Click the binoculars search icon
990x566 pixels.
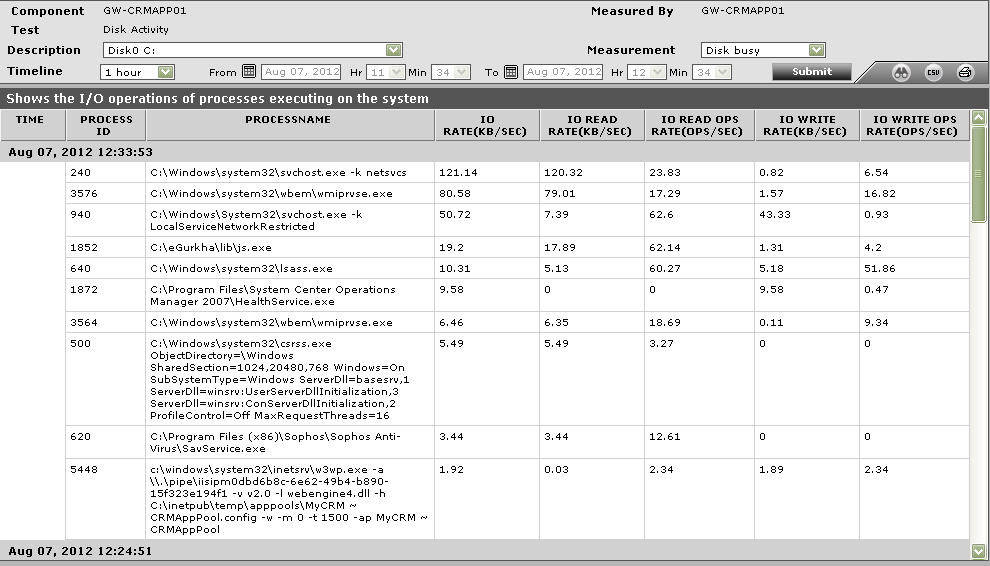[901, 72]
